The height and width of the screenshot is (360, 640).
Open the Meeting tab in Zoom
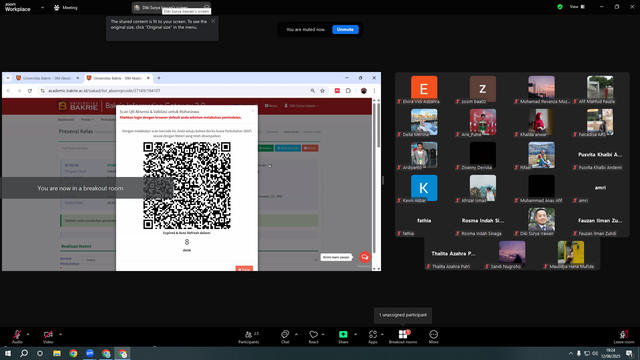[x=66, y=7]
